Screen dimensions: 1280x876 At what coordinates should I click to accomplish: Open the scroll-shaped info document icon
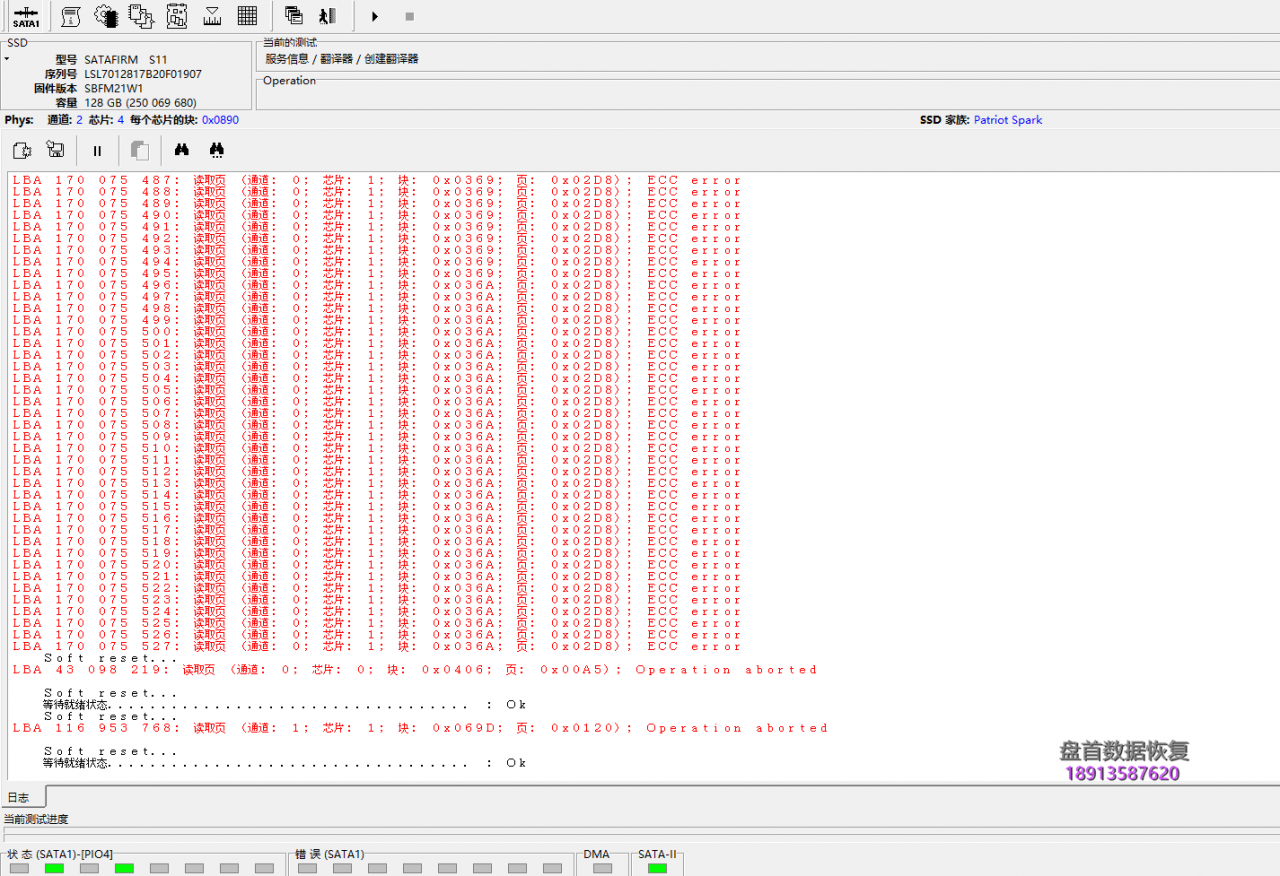tap(71, 16)
